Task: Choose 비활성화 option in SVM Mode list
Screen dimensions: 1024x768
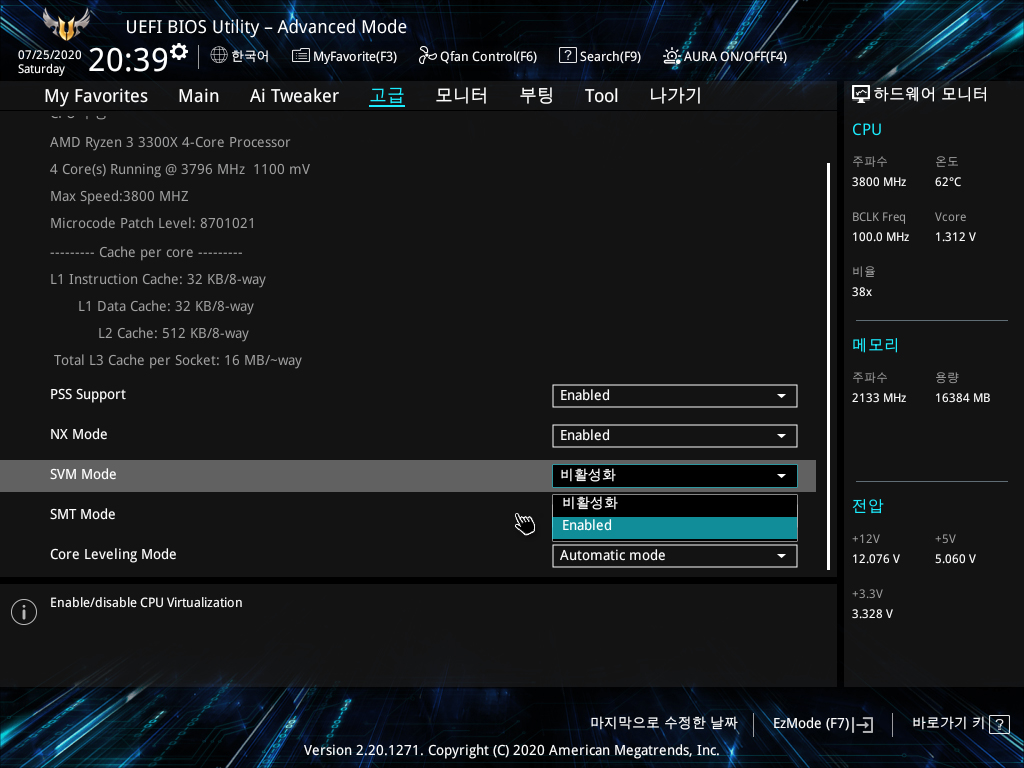Action: (675, 505)
